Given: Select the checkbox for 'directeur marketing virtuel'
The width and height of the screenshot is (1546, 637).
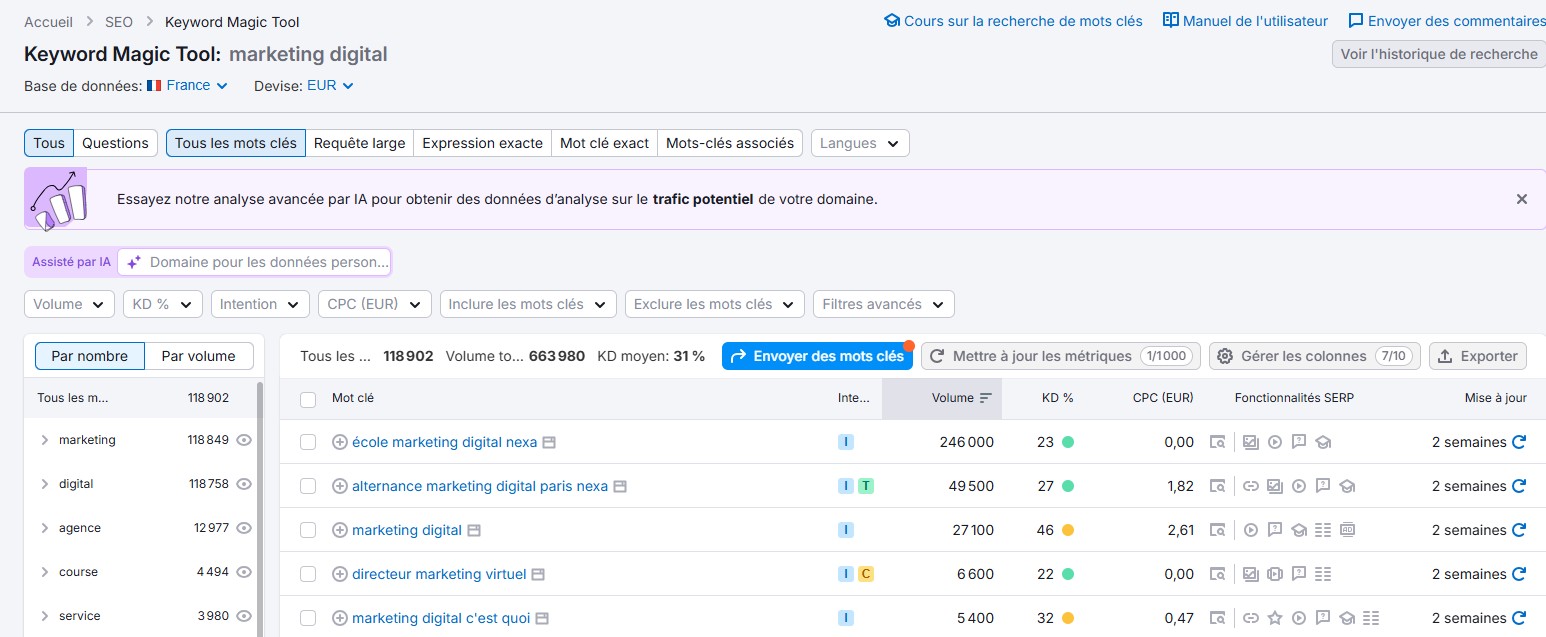Looking at the screenshot, I should pos(308,574).
